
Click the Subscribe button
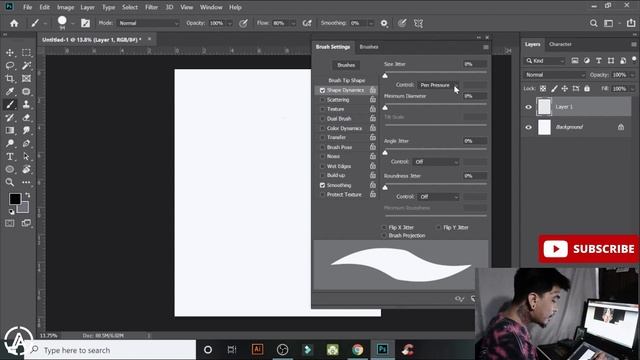588,249
